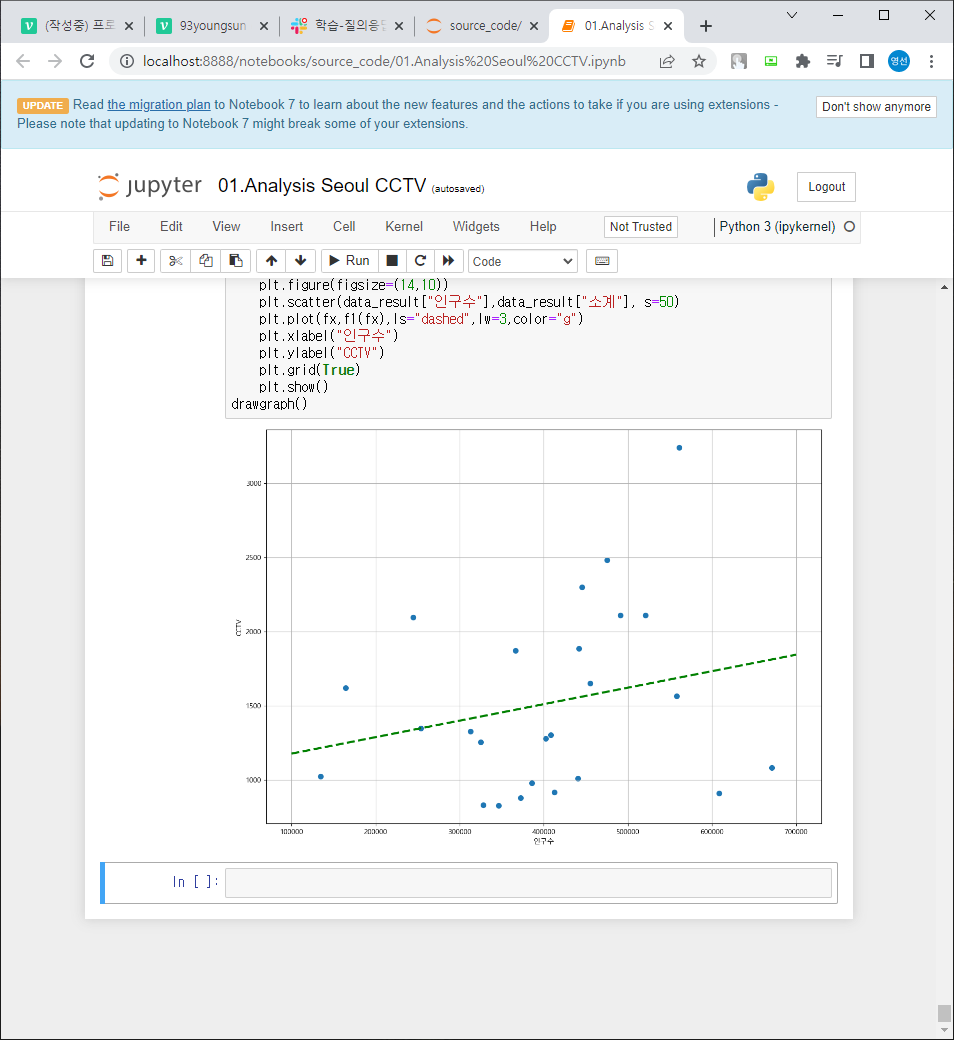Click page scrollbar thumb at bottom

click(944, 1013)
